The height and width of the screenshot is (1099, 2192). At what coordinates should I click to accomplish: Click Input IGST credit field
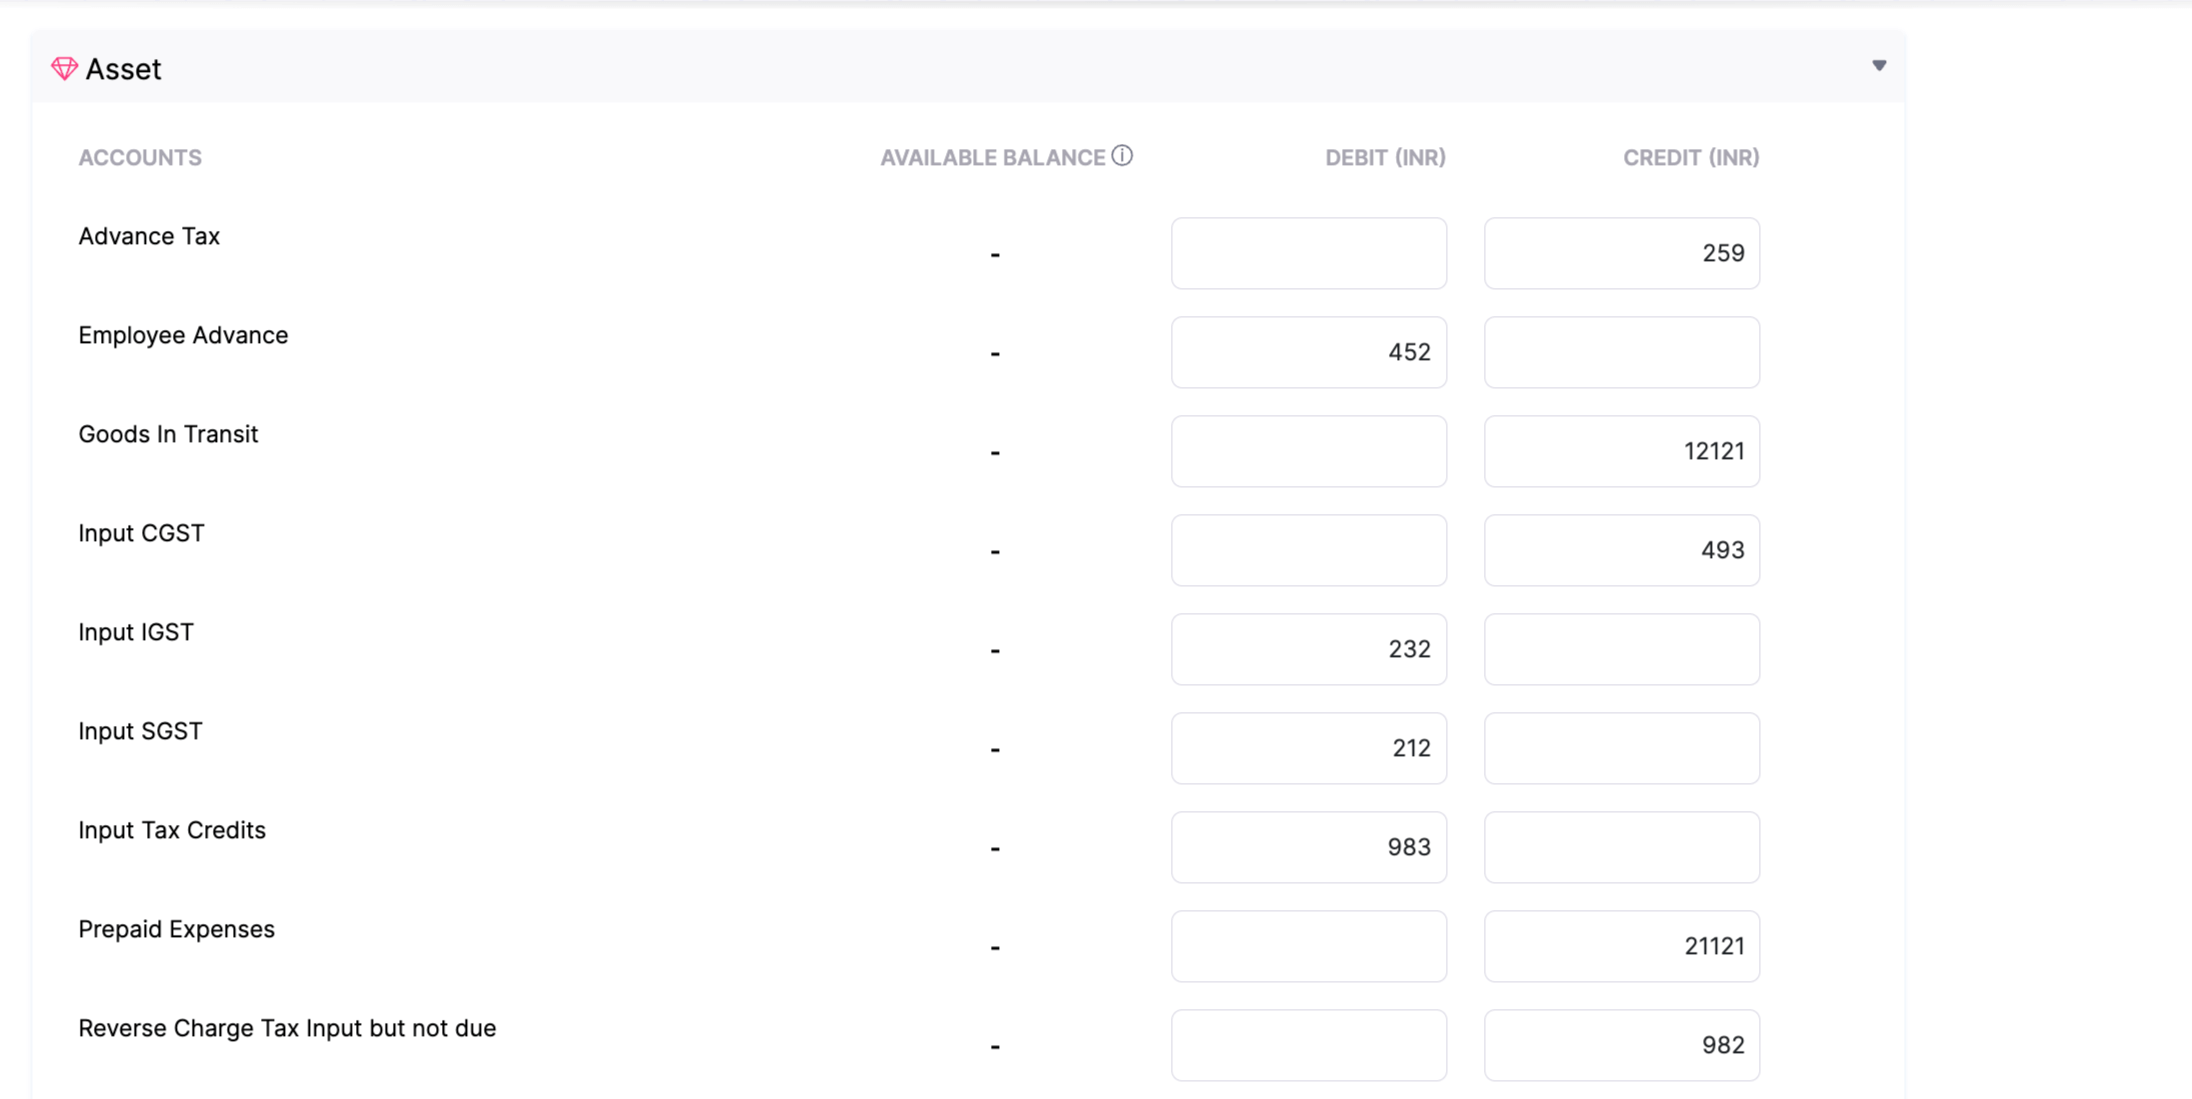point(1621,649)
